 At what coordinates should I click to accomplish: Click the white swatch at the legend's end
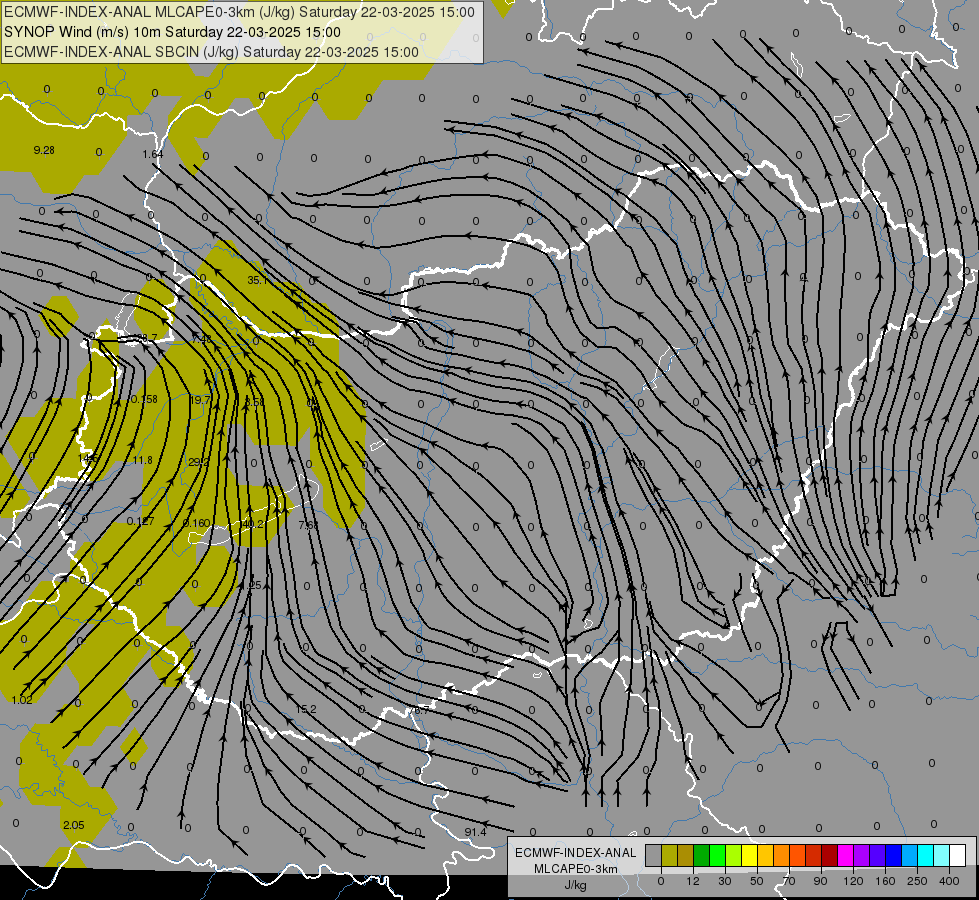[x=958, y=856]
